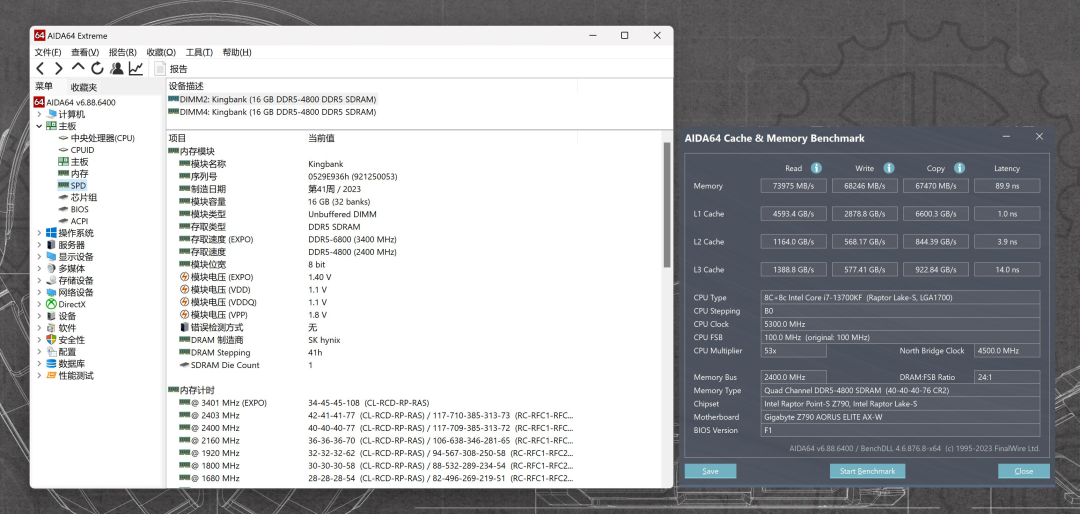
Task: Click the Back navigation arrow
Action: click(40, 68)
